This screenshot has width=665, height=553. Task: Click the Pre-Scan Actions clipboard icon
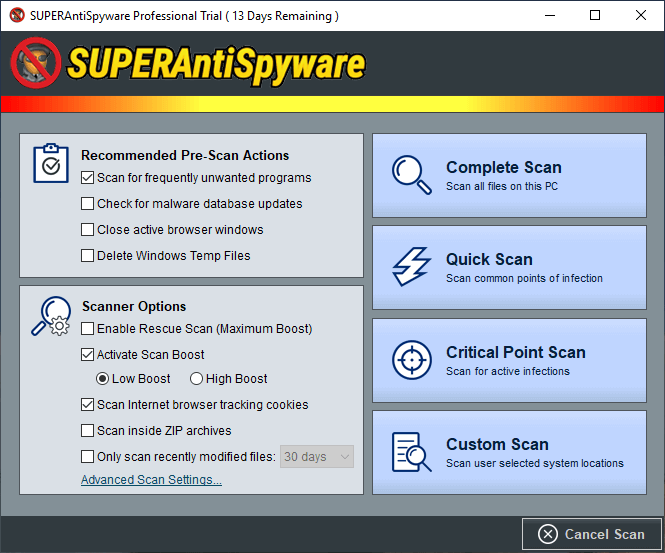51,163
